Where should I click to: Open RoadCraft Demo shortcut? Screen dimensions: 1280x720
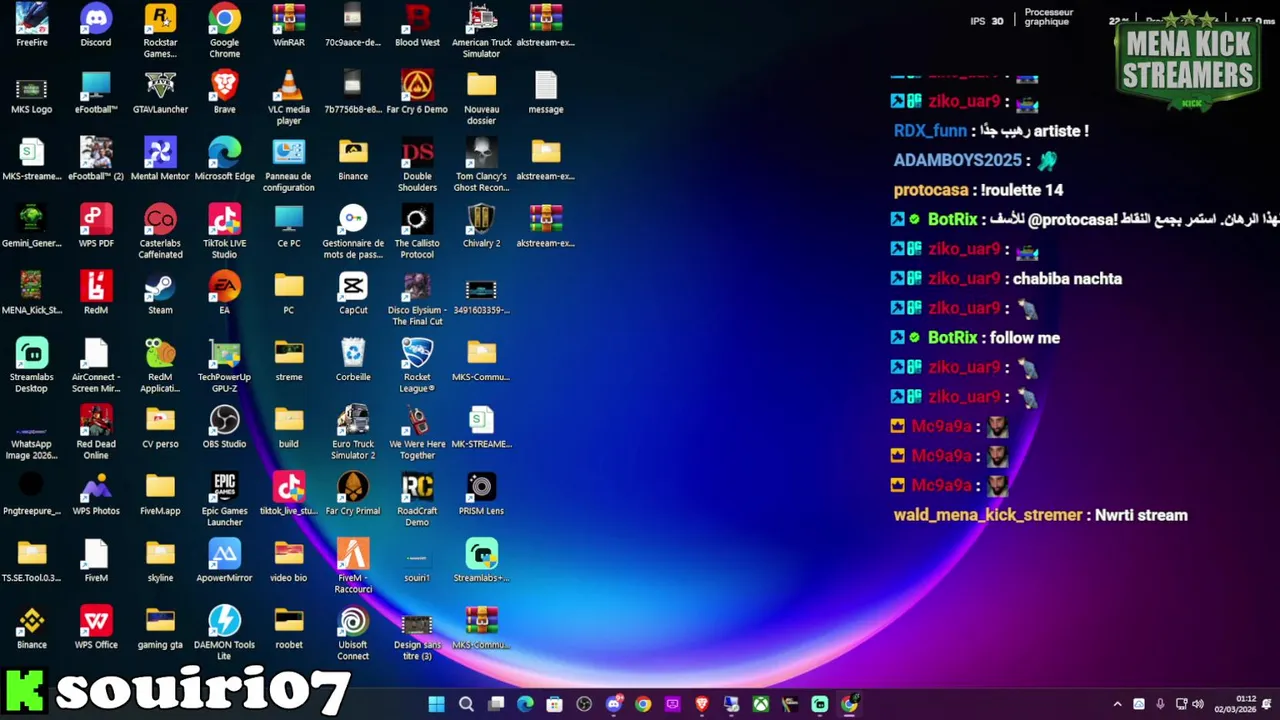[x=417, y=499]
